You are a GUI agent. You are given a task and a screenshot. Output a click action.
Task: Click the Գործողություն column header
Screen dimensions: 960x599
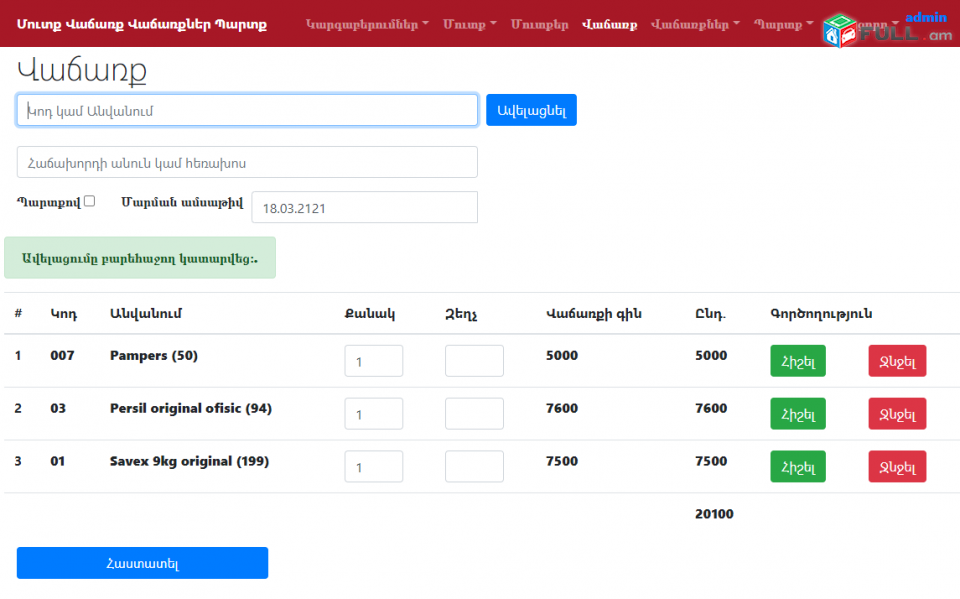pos(821,314)
